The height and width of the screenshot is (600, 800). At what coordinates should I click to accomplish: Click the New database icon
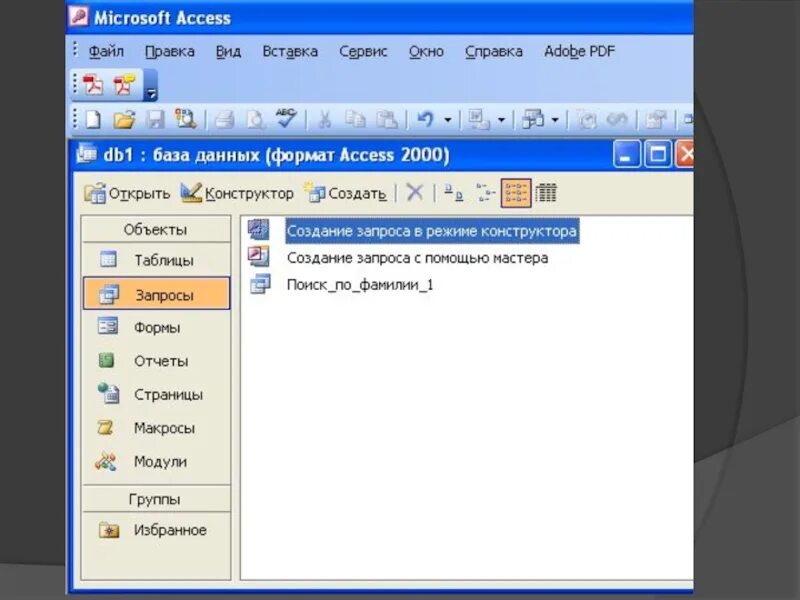(93, 120)
